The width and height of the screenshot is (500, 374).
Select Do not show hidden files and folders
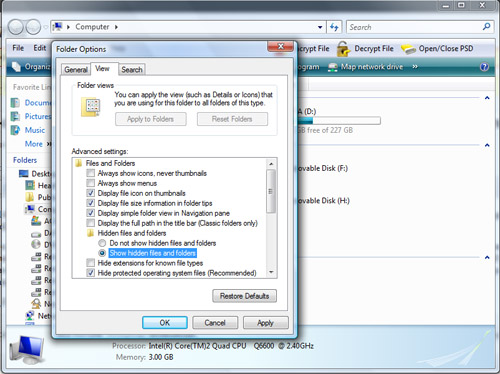102,243
